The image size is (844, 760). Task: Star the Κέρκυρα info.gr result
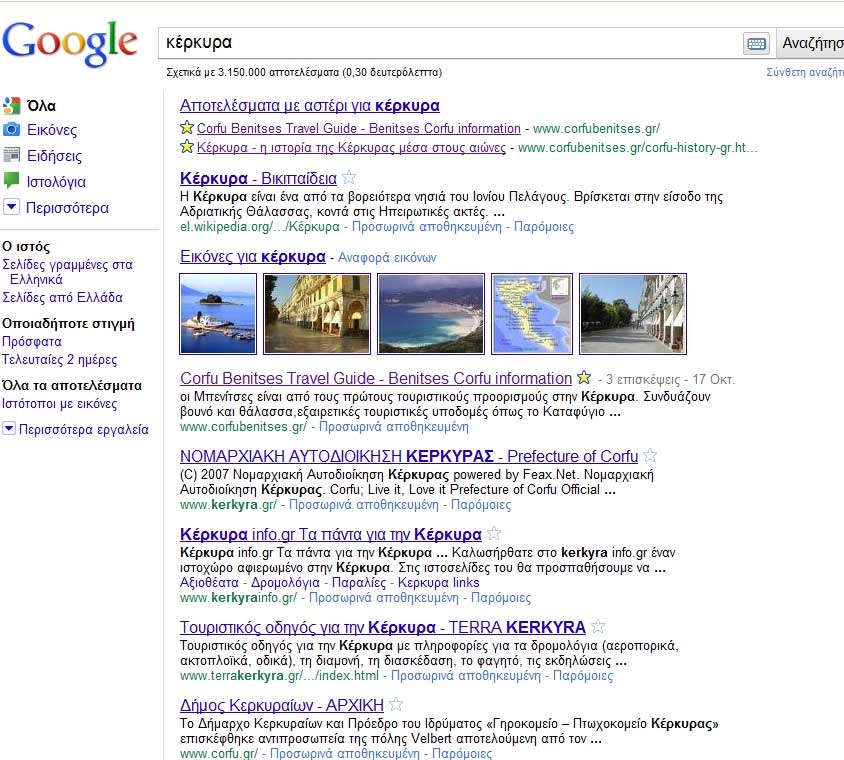(x=494, y=533)
